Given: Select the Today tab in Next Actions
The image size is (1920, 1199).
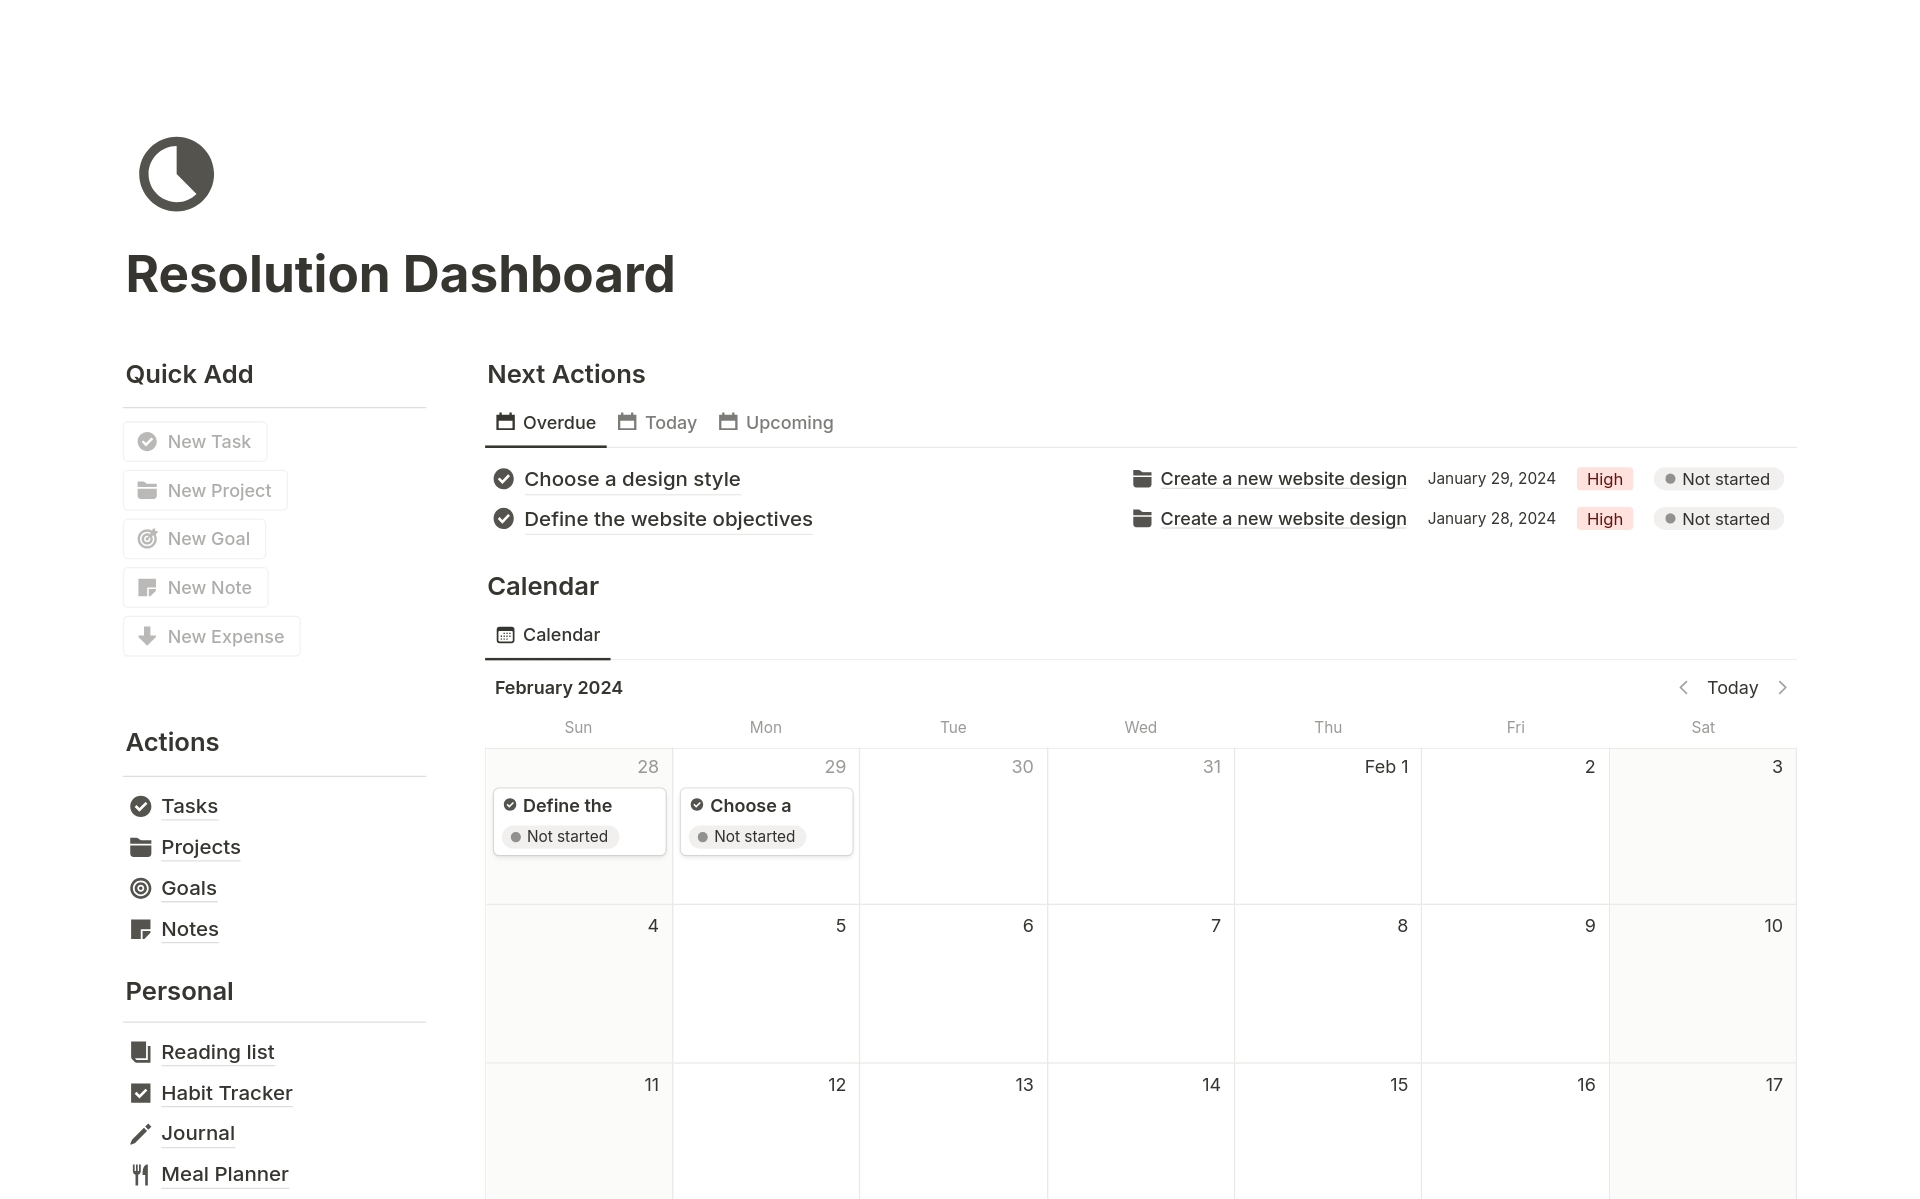Looking at the screenshot, I should [670, 423].
